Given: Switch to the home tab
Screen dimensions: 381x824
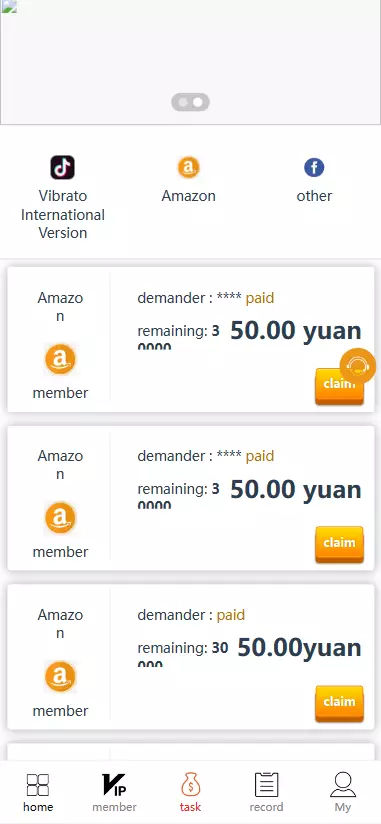Looking at the screenshot, I should coord(38,792).
